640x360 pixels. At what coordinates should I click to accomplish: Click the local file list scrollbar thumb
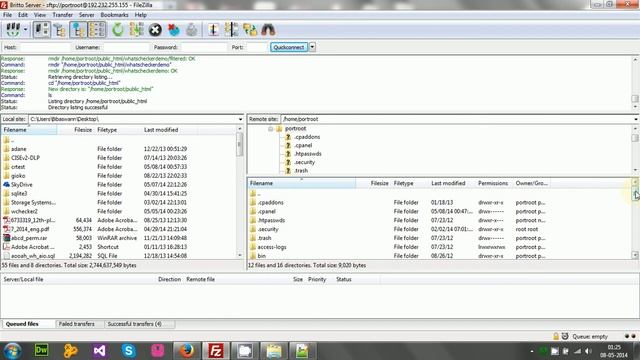[240, 145]
